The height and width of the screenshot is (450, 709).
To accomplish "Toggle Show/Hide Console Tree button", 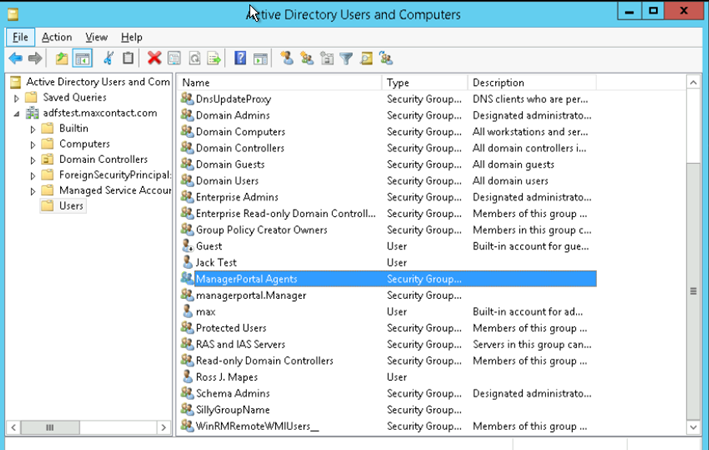I will click(82, 58).
